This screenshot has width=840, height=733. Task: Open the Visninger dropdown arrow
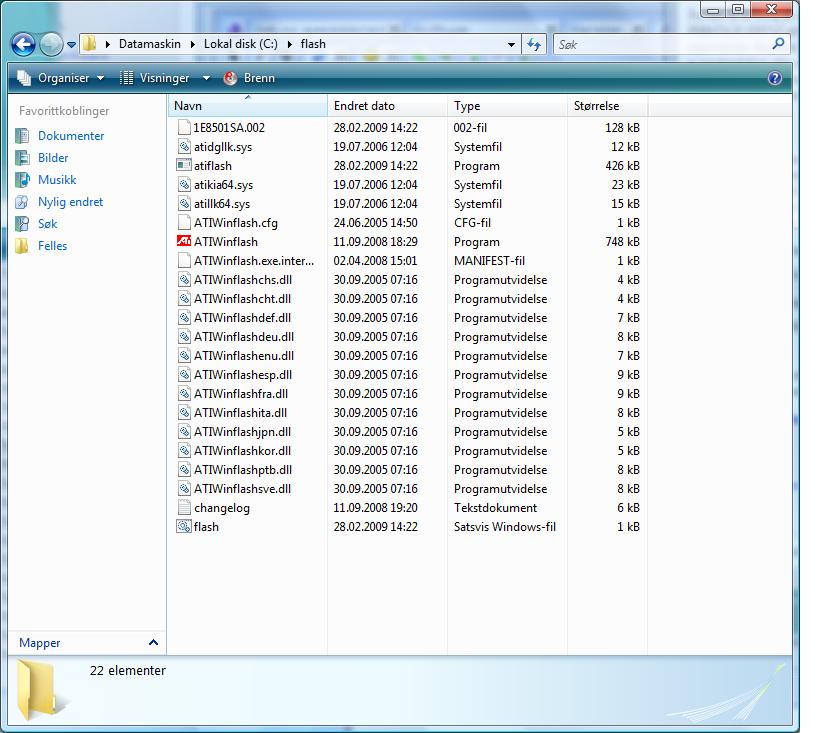pyautogui.click(x=206, y=78)
